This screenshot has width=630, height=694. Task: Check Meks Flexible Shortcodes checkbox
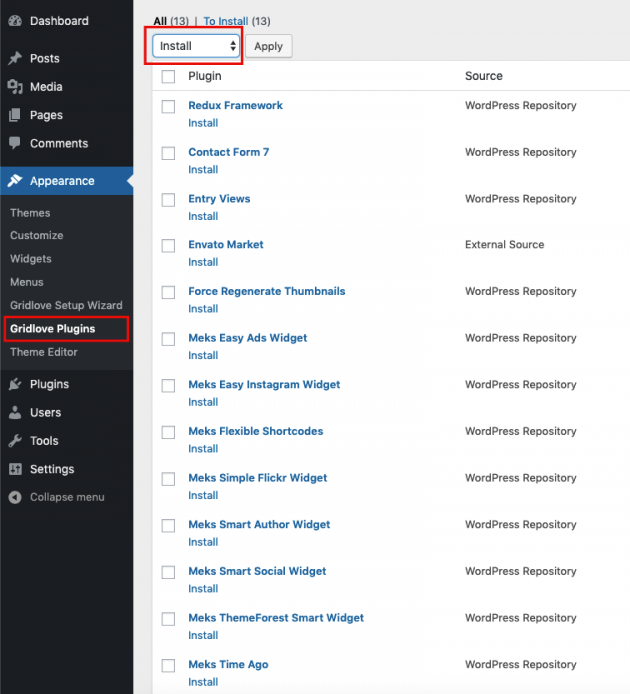coord(168,432)
